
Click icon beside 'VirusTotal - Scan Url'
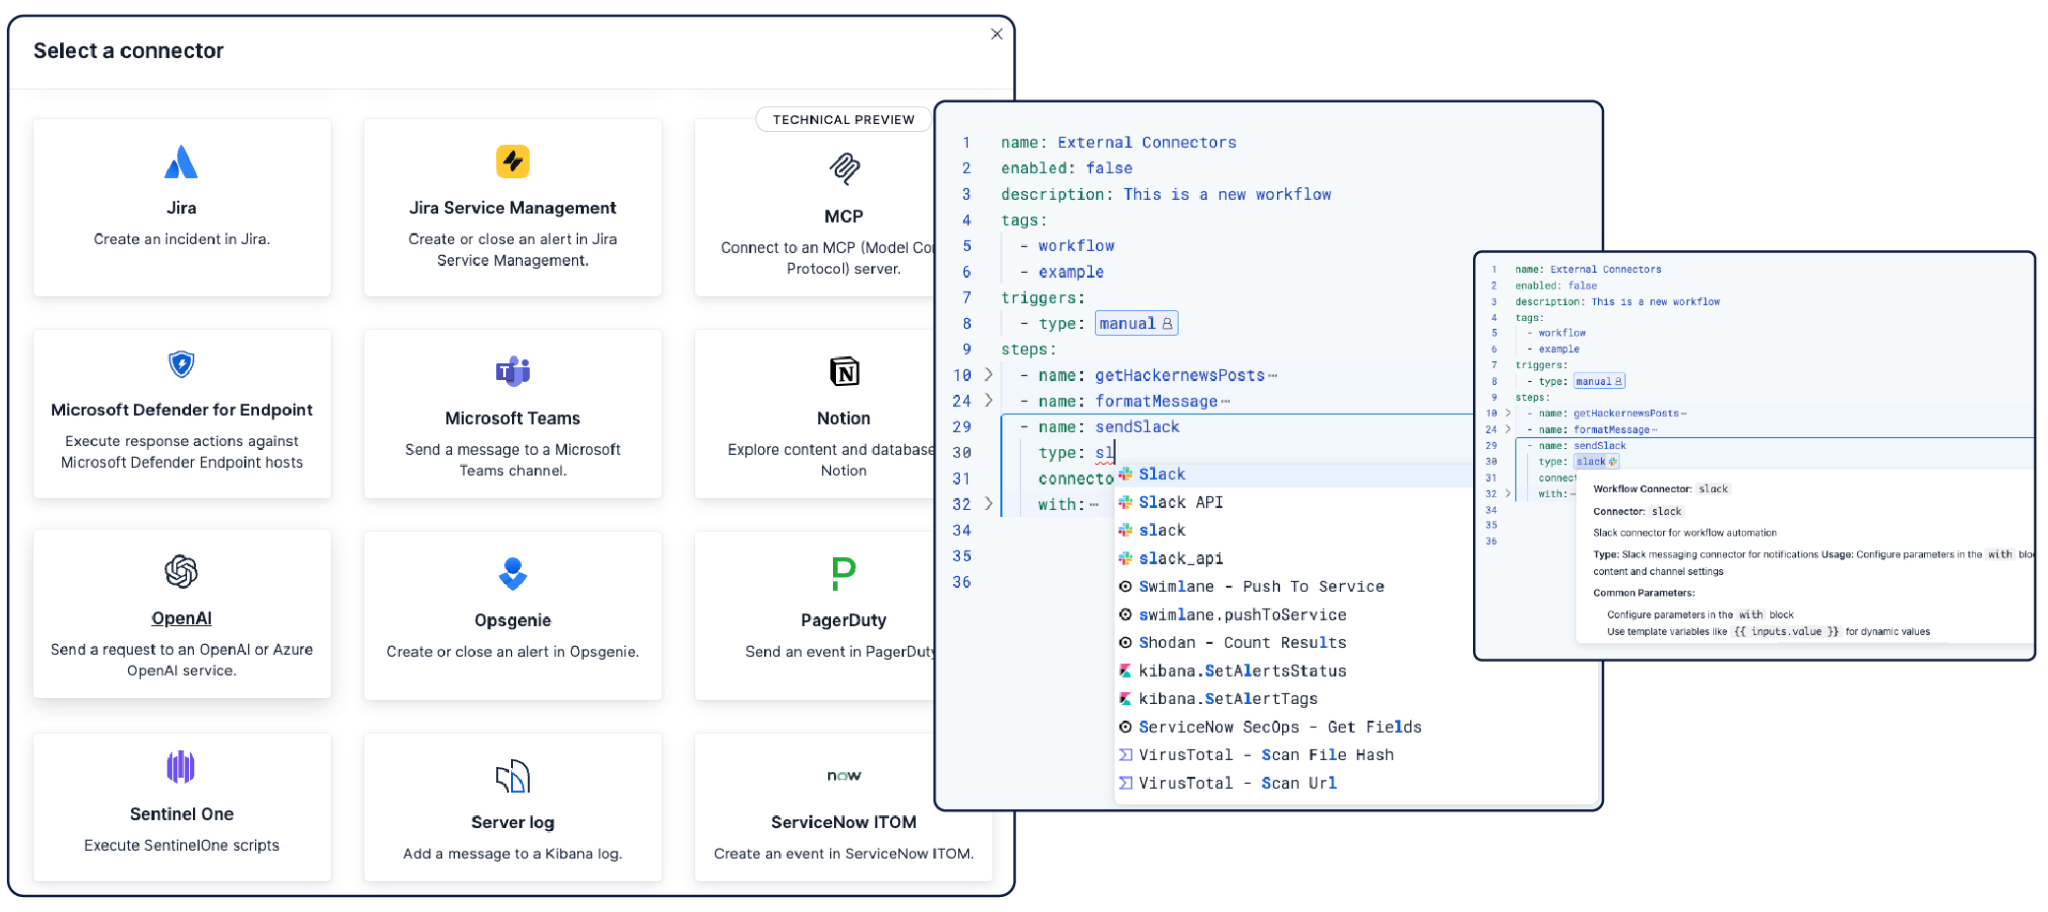click(1125, 782)
